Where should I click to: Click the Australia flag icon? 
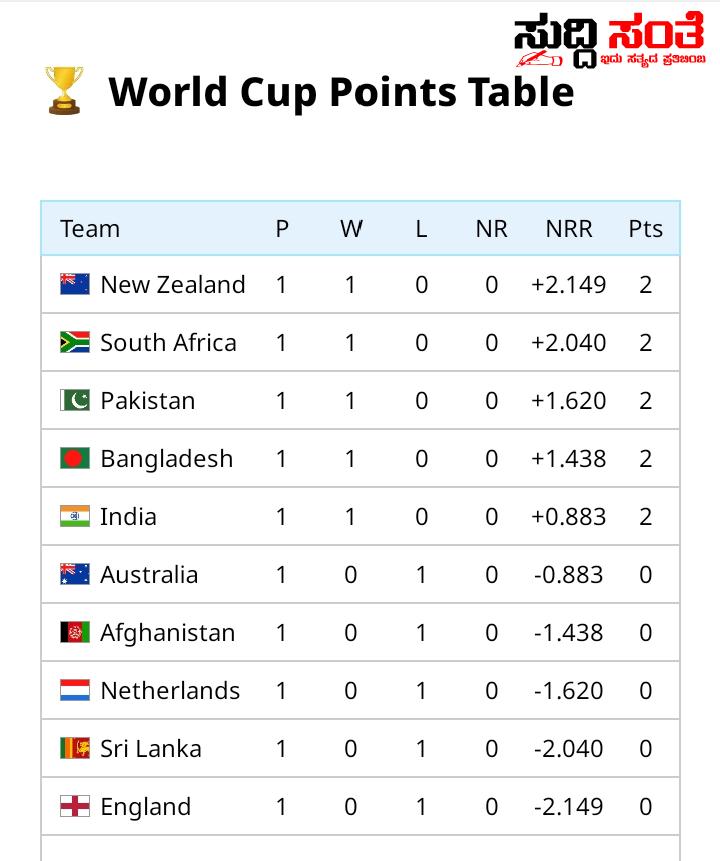[75, 574]
